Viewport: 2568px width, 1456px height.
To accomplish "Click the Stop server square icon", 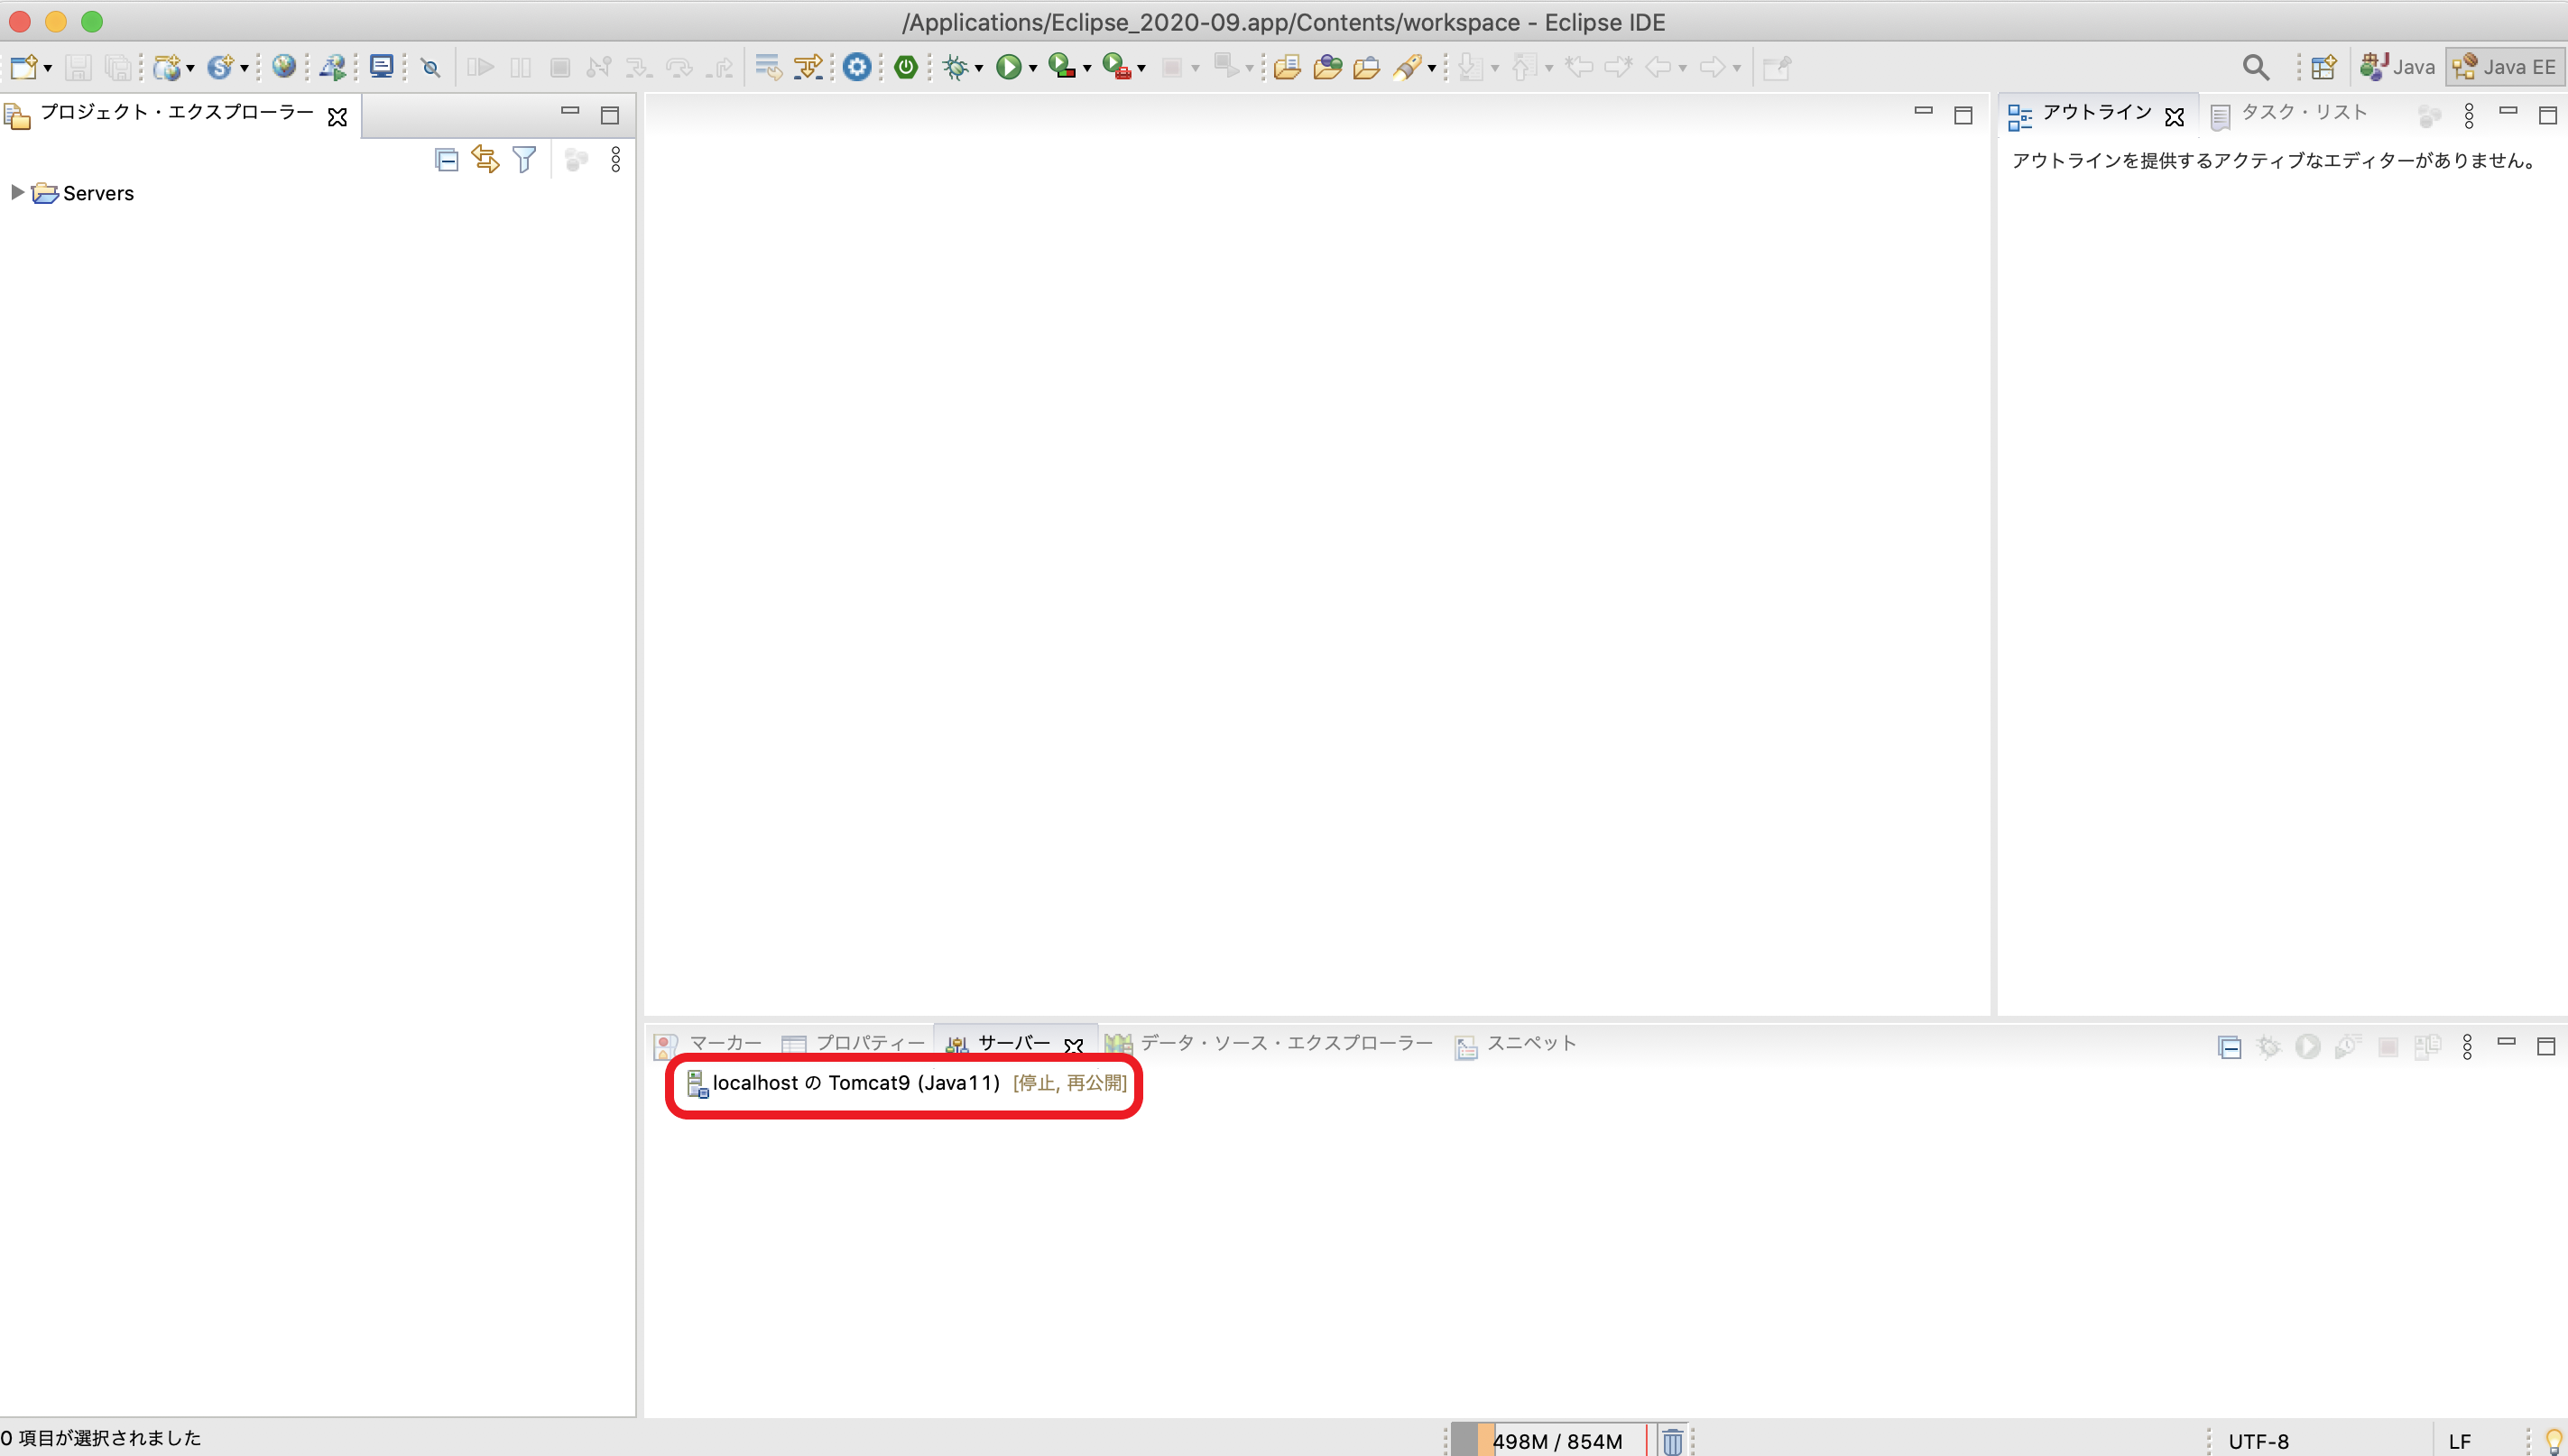I will (x=2388, y=1047).
